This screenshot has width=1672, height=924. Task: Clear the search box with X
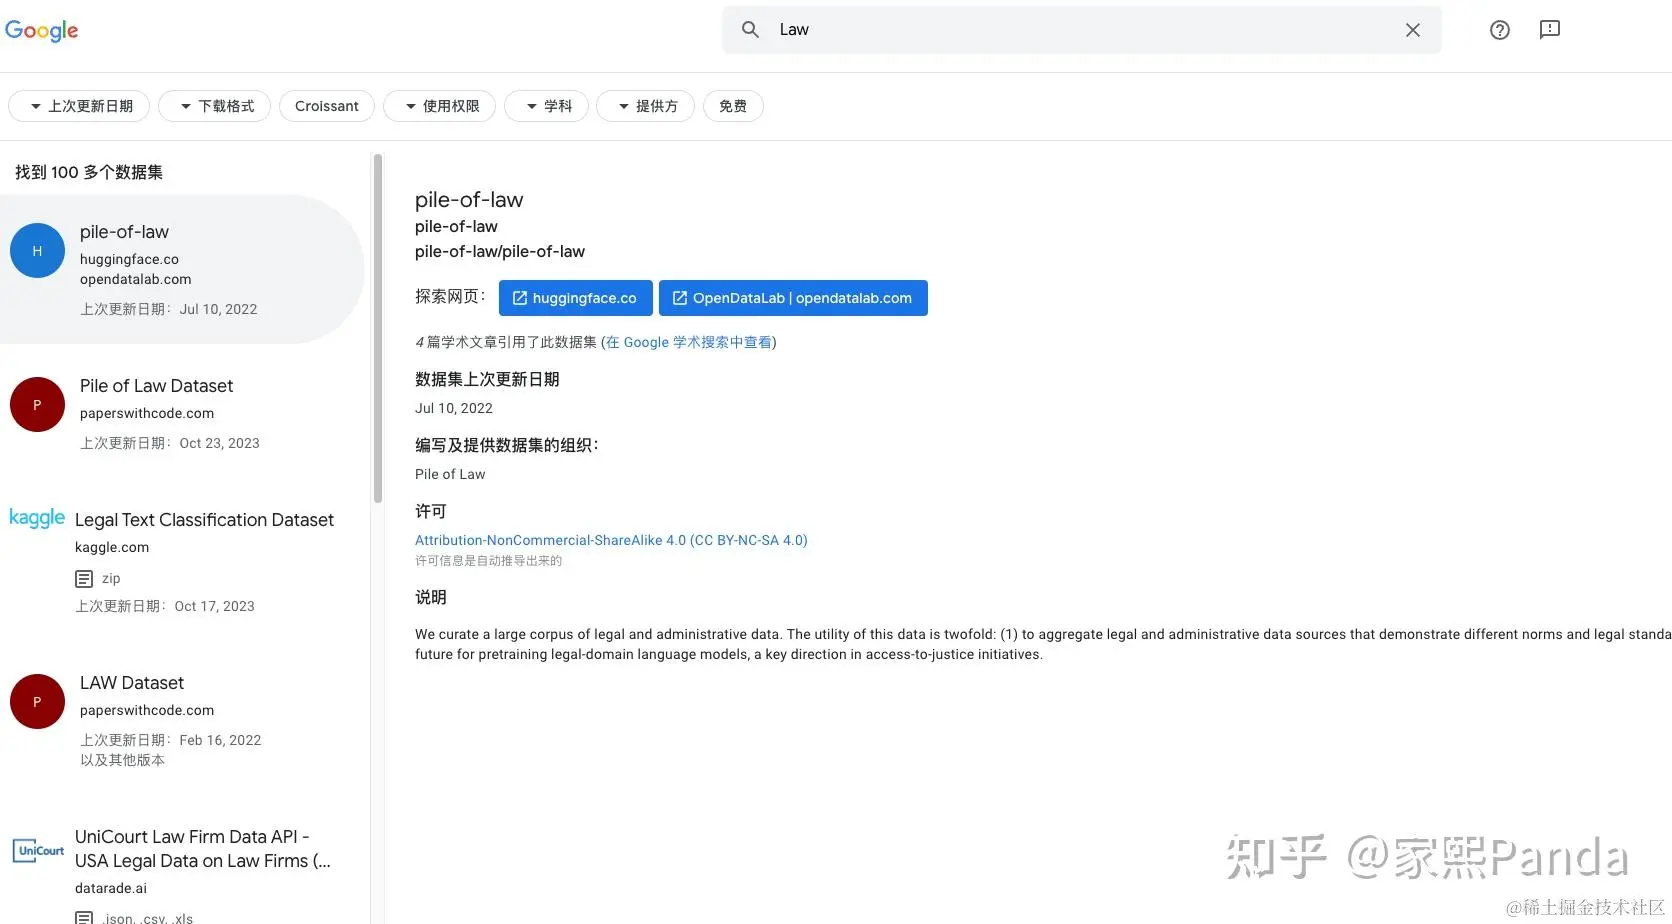pos(1412,30)
